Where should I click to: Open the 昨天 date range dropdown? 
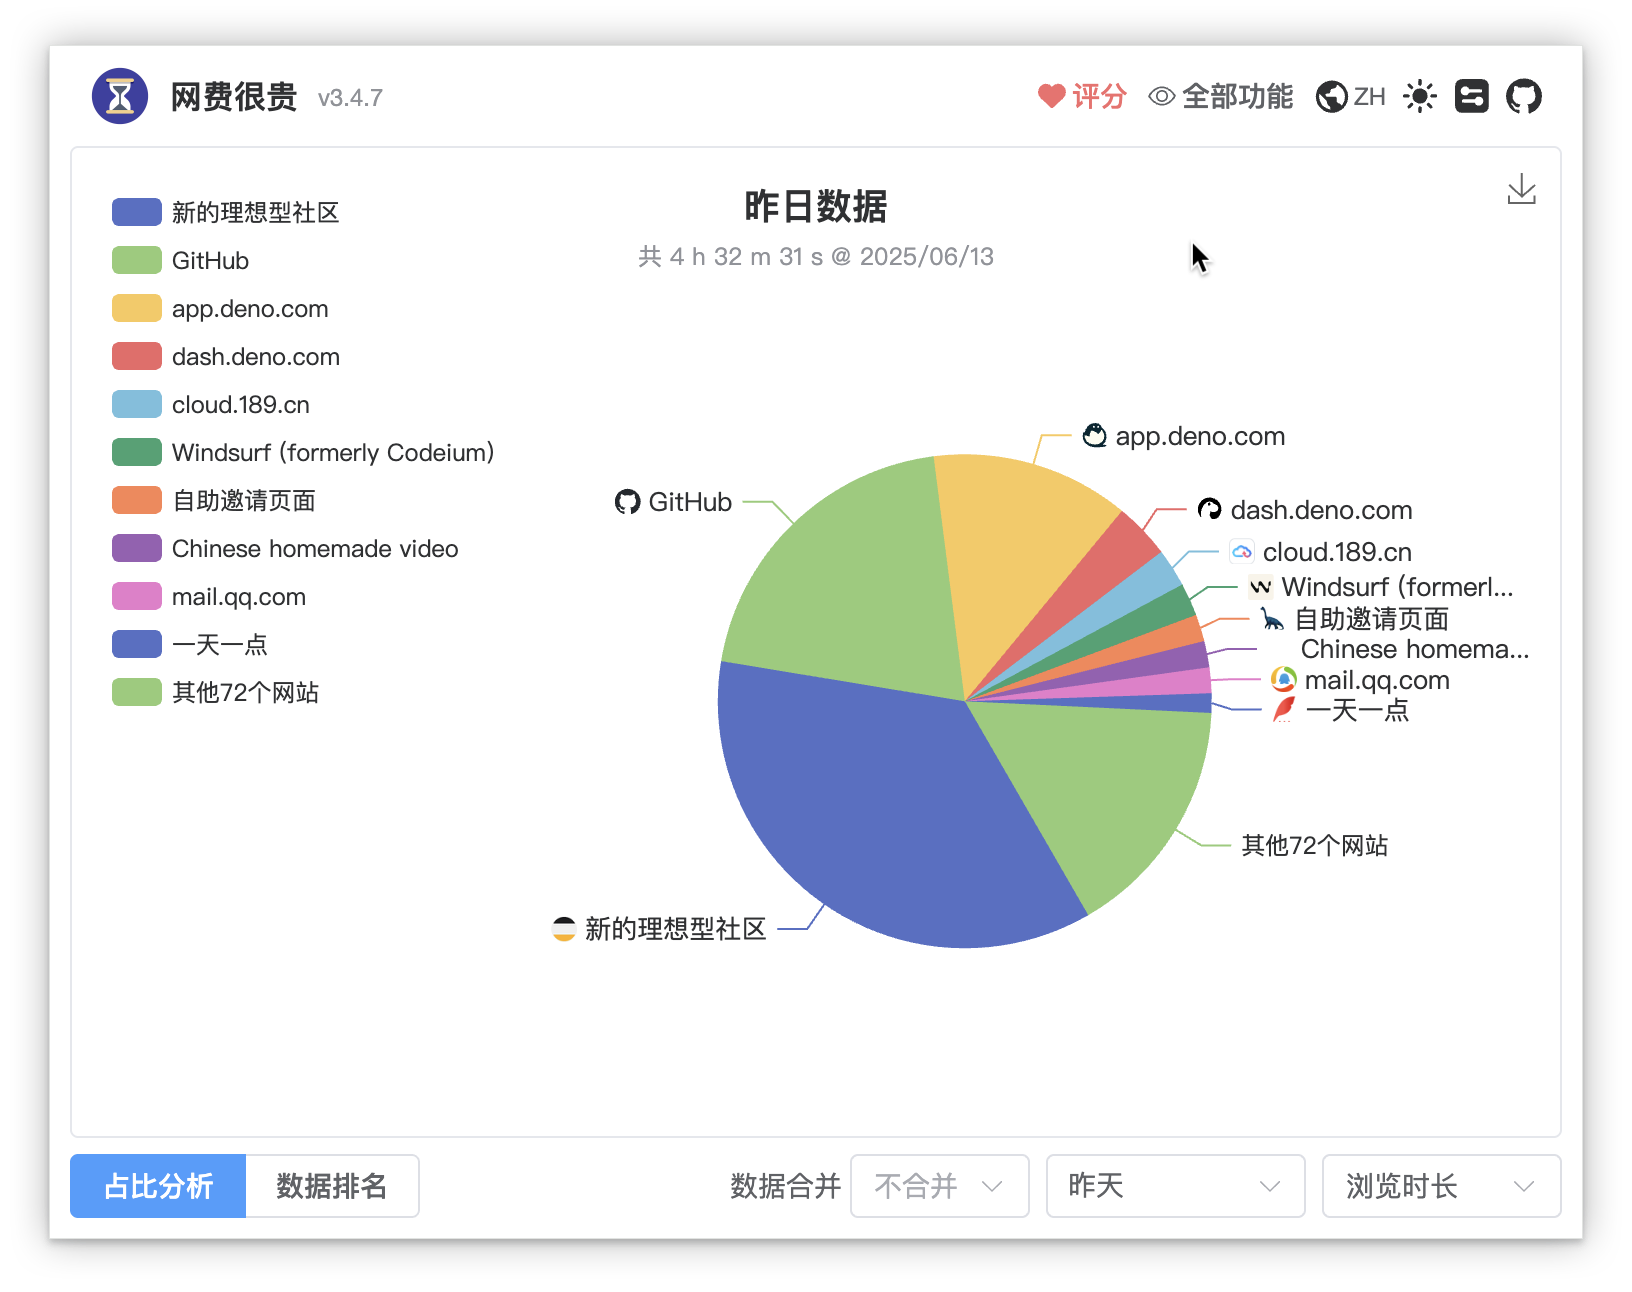pyautogui.click(x=1175, y=1186)
